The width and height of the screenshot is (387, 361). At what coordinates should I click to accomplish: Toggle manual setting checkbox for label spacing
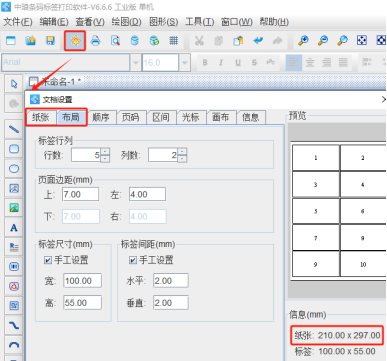tap(133, 260)
